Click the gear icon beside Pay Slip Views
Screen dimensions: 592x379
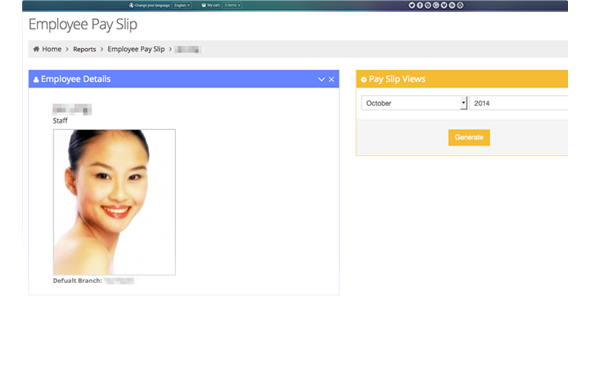(364, 80)
